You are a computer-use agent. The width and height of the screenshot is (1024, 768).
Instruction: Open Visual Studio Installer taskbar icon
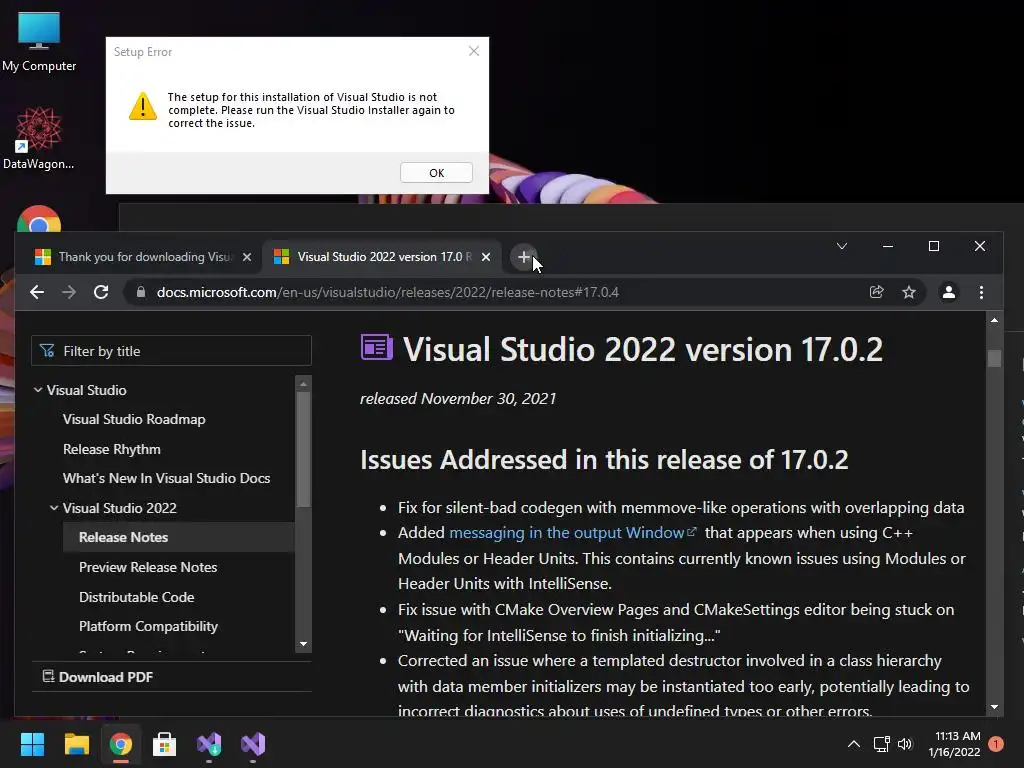point(209,744)
